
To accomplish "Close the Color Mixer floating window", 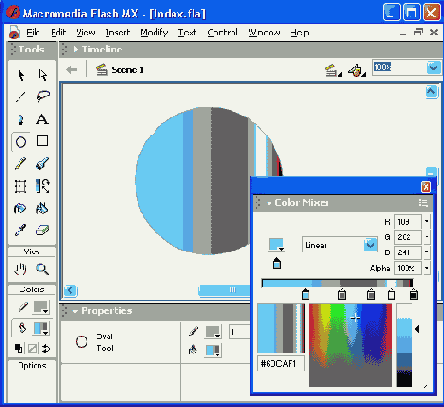I will tap(426, 187).
